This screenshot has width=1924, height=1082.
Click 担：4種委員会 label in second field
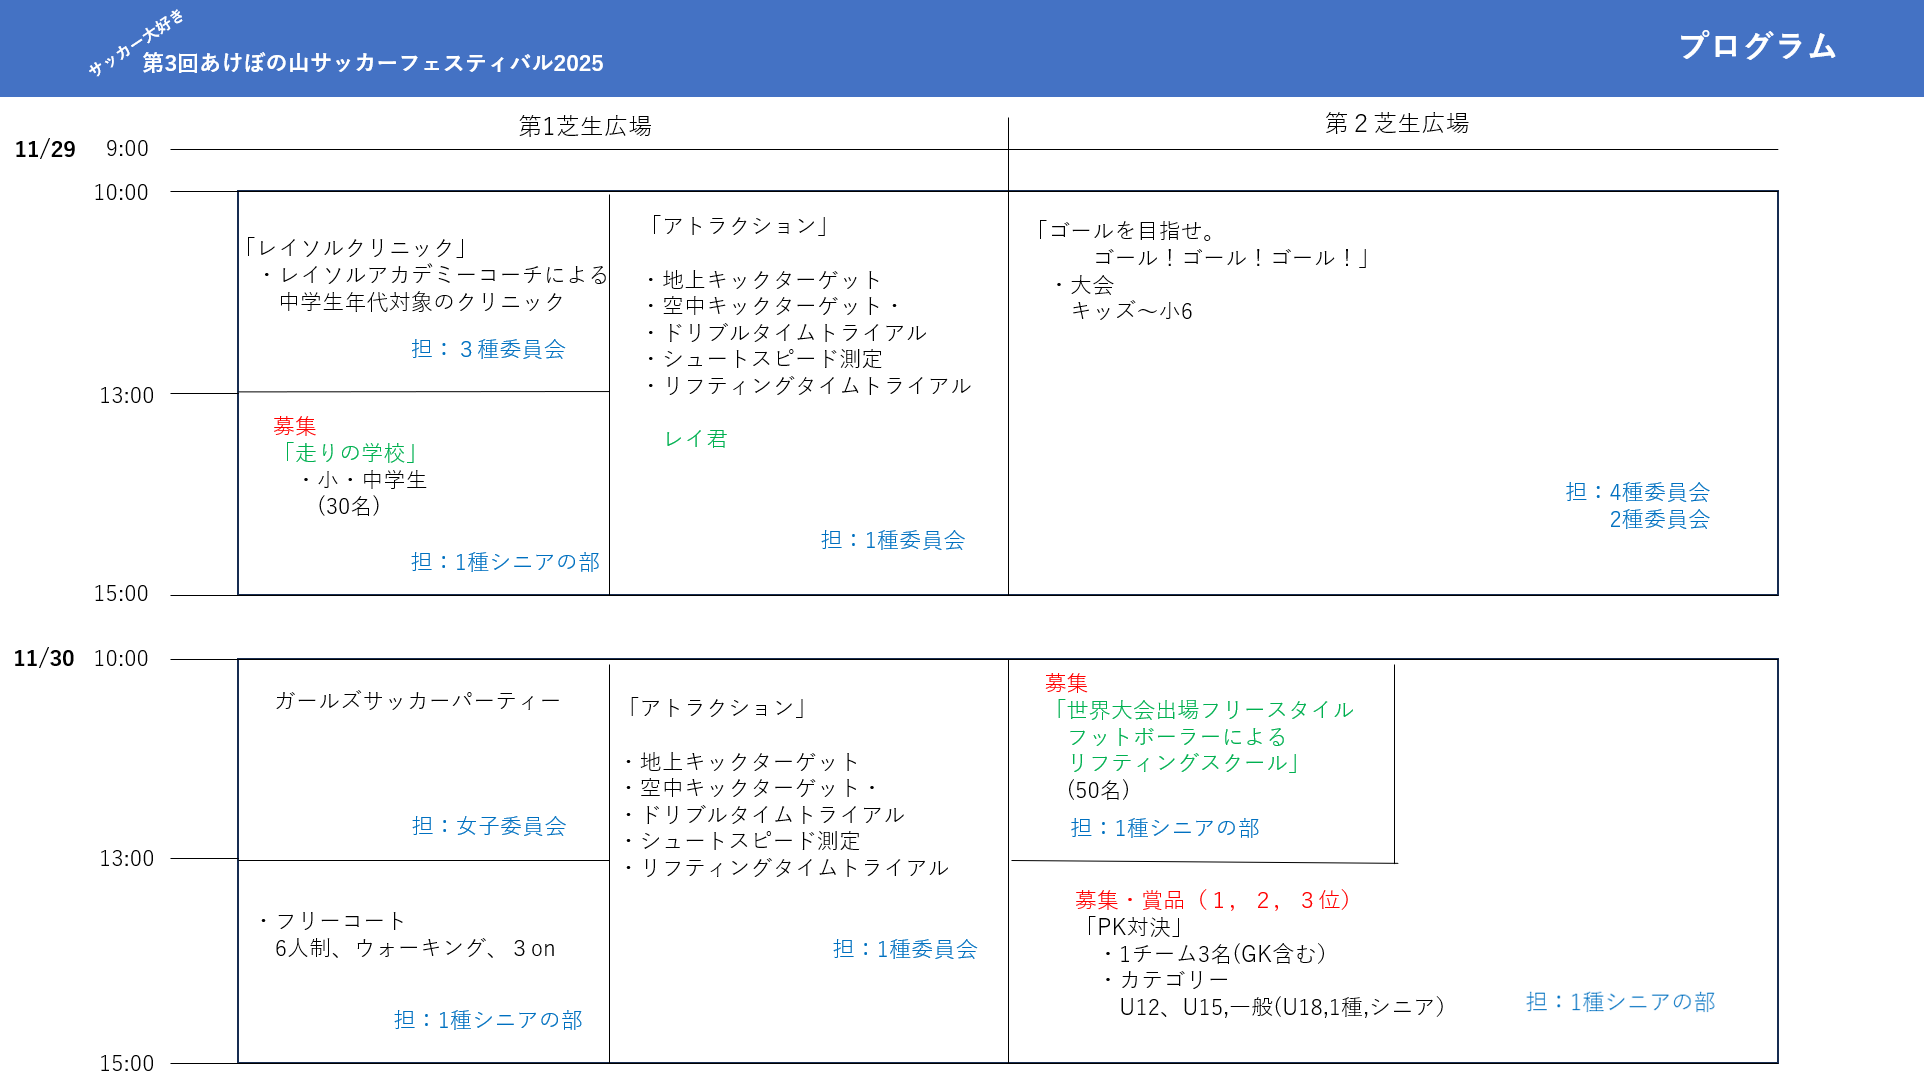pyautogui.click(x=1637, y=492)
